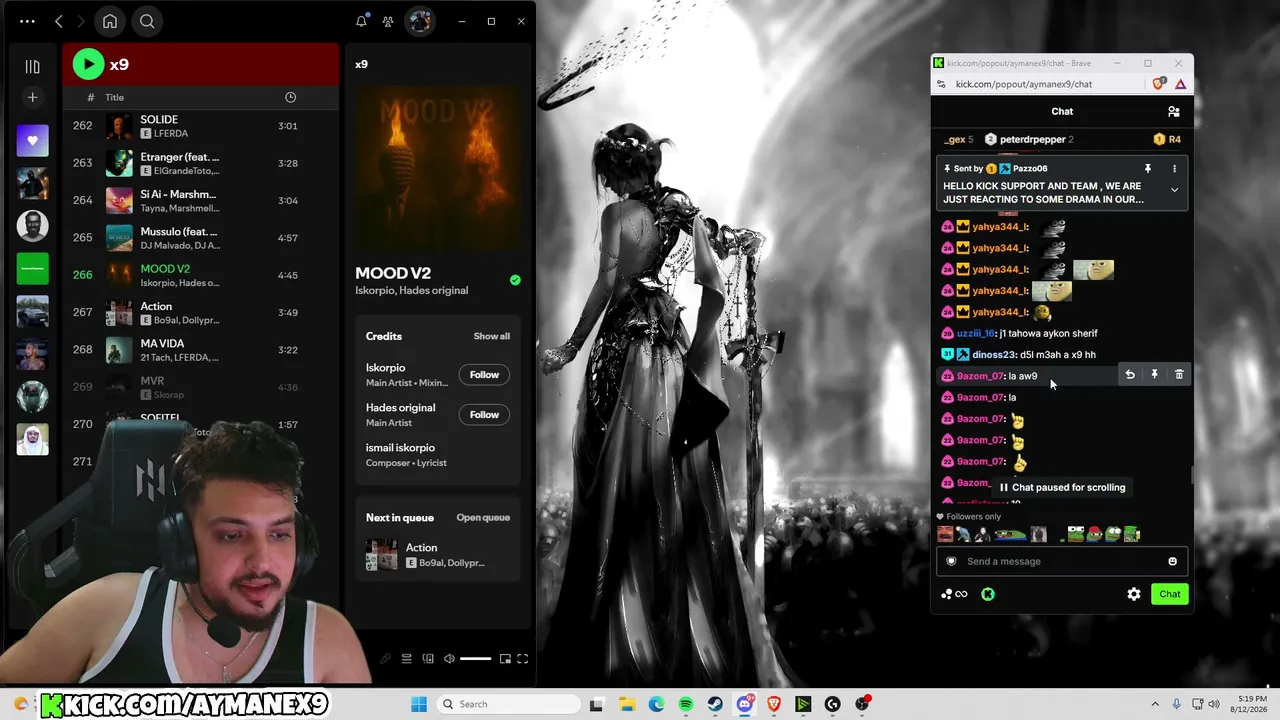1280x720 pixels.
Task: Select the track MA VIDA
Action: 202,350
